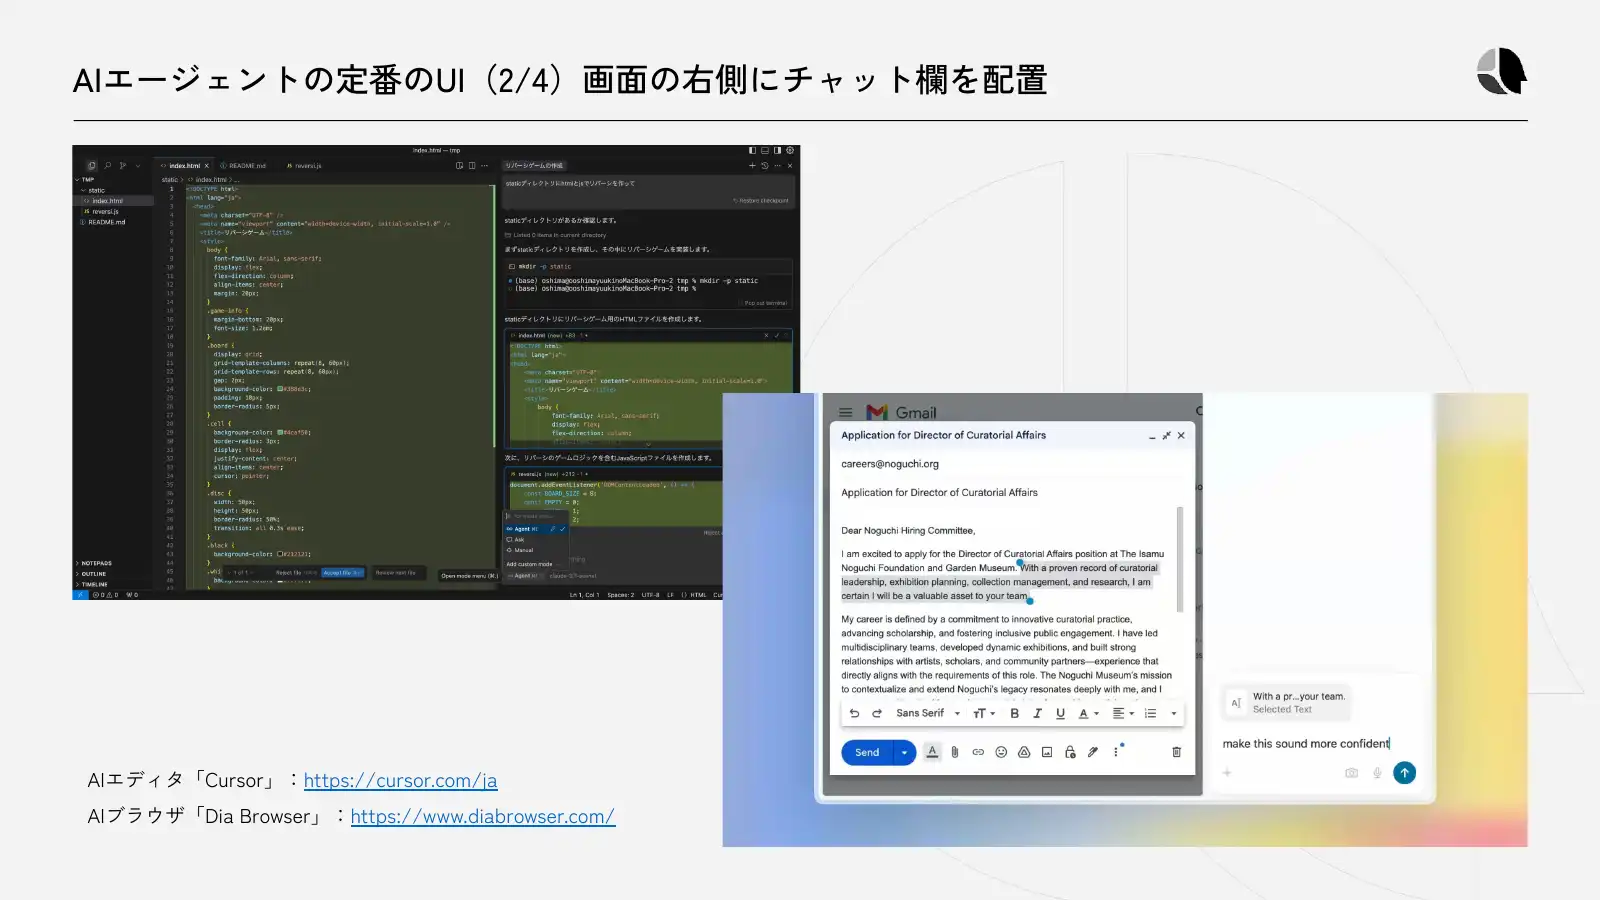Click Pop out terminal in Cursor chat

point(763,303)
